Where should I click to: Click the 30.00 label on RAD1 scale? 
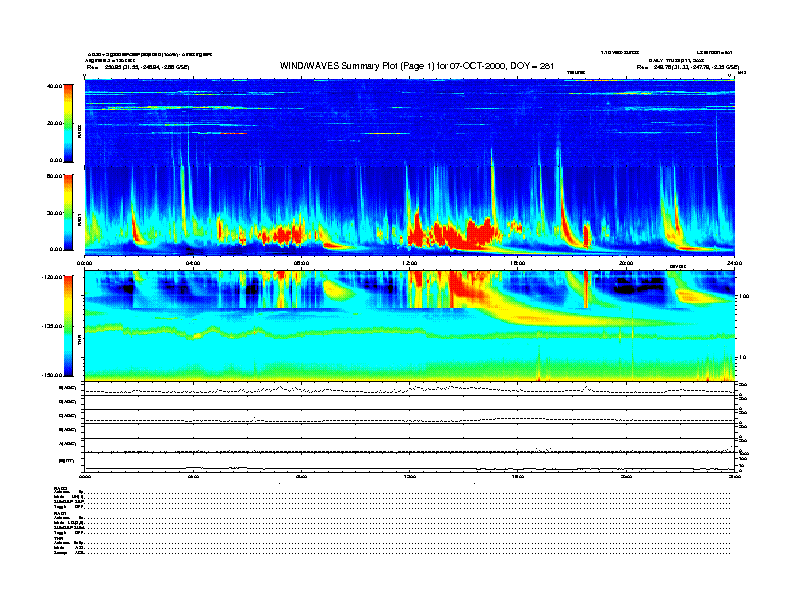[54, 213]
